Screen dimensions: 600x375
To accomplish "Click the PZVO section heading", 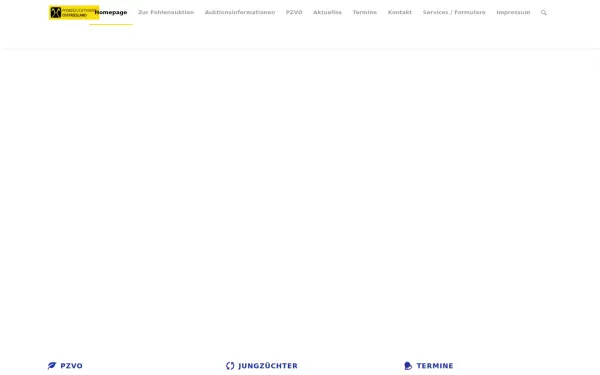I will coord(72,366).
